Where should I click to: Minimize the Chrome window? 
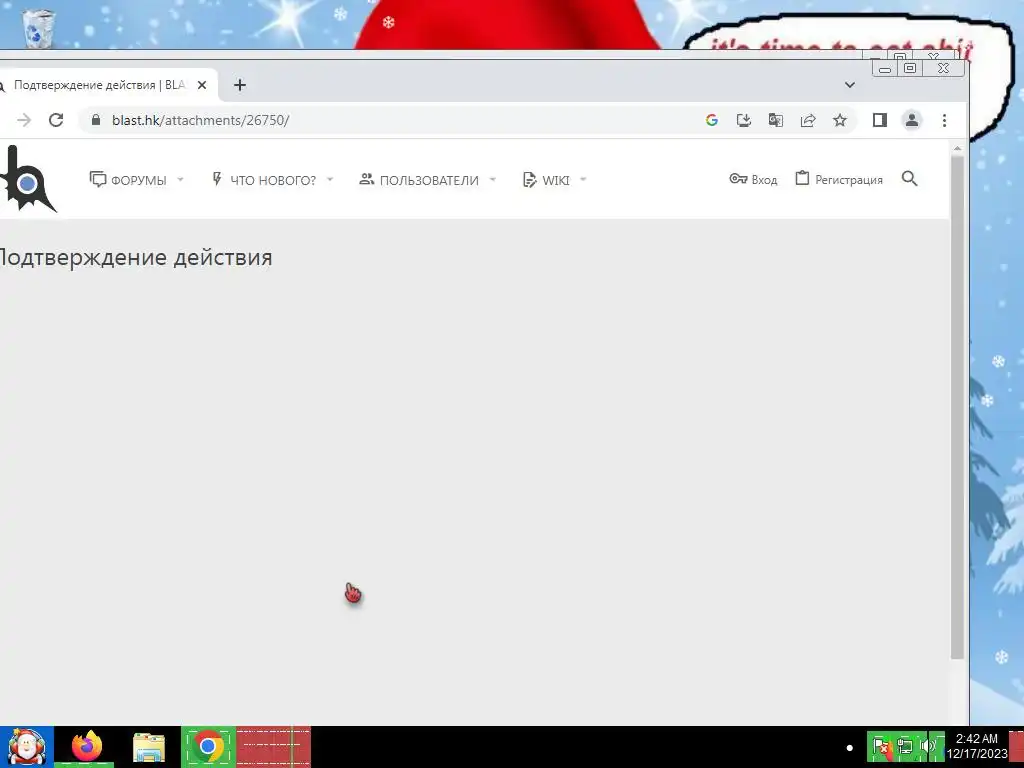coord(885,69)
